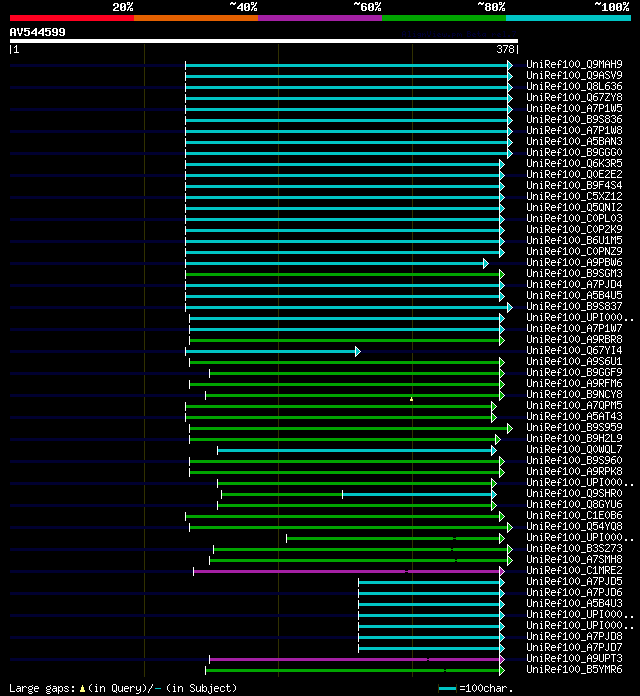The image size is (640, 696).
Task: Open hit UniRef100_A9RBR8
Action: tap(574, 339)
